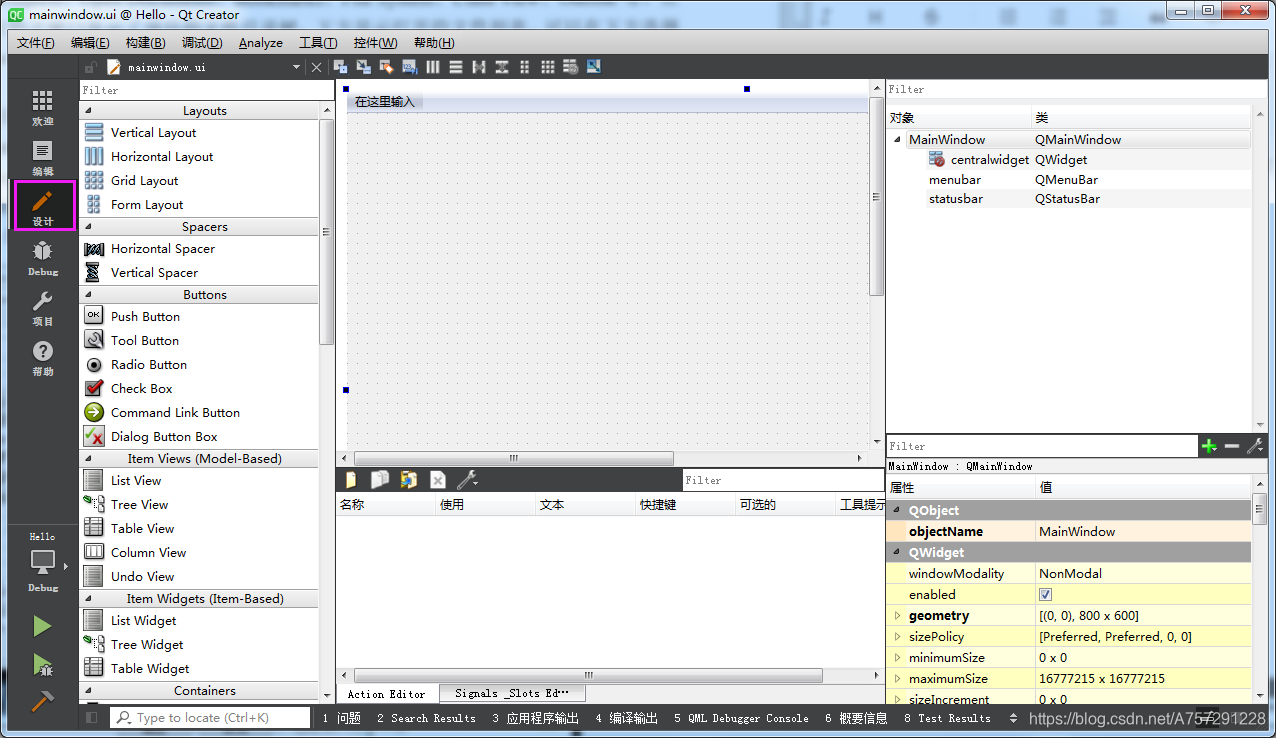This screenshot has width=1276, height=738.
Task: Collapse MainWindow node in object tree
Action: click(898, 140)
